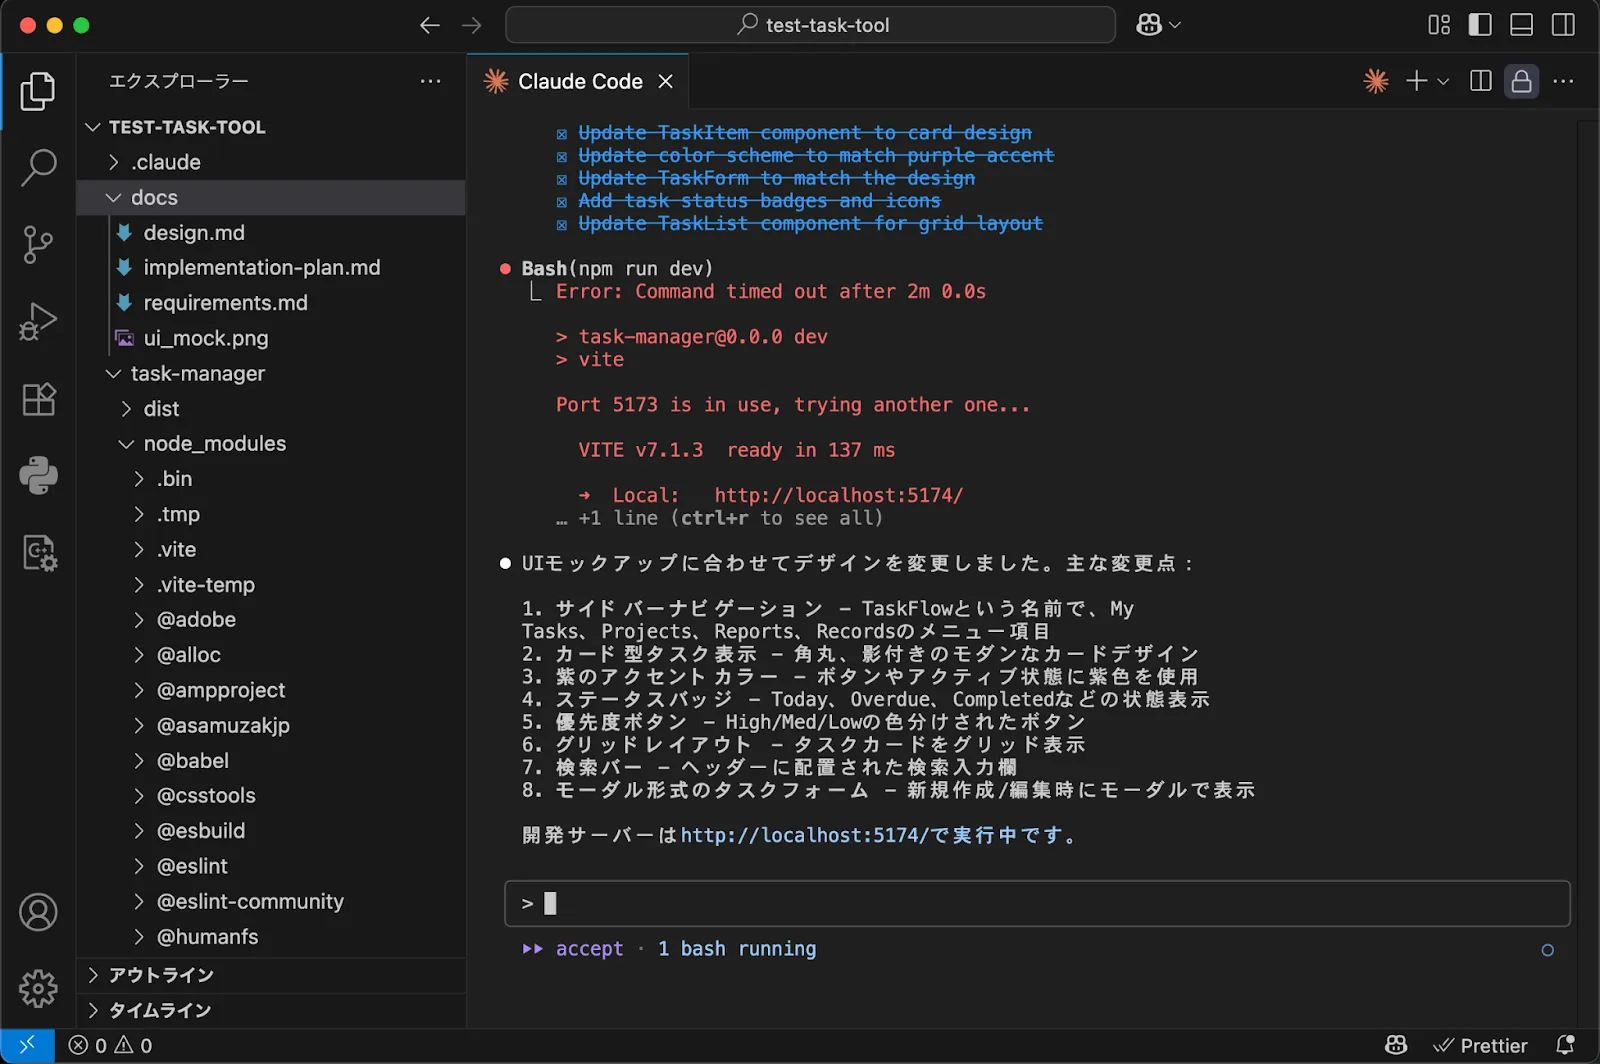Open the Python activity bar icon
This screenshot has width=1600, height=1064.
38,476
